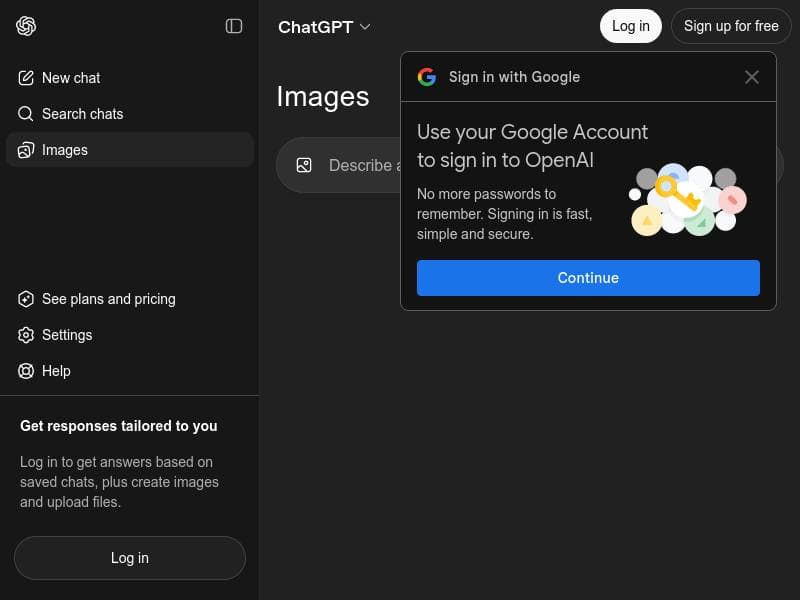Select Images in the sidebar

[130, 150]
